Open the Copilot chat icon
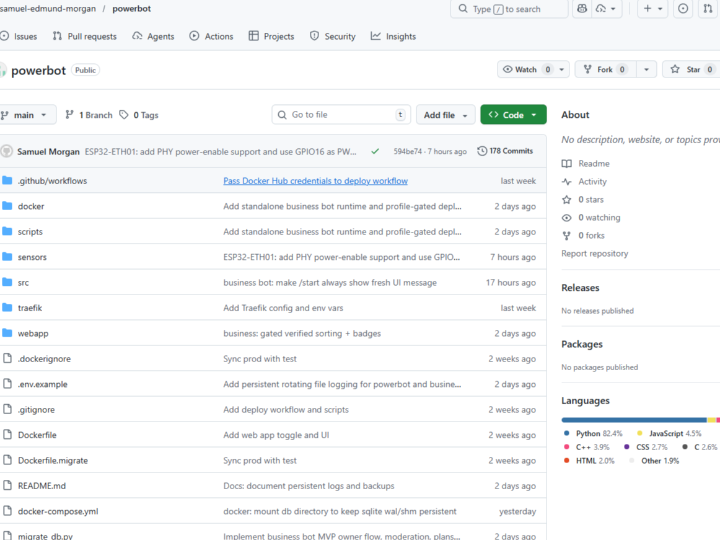 click(x=582, y=9)
